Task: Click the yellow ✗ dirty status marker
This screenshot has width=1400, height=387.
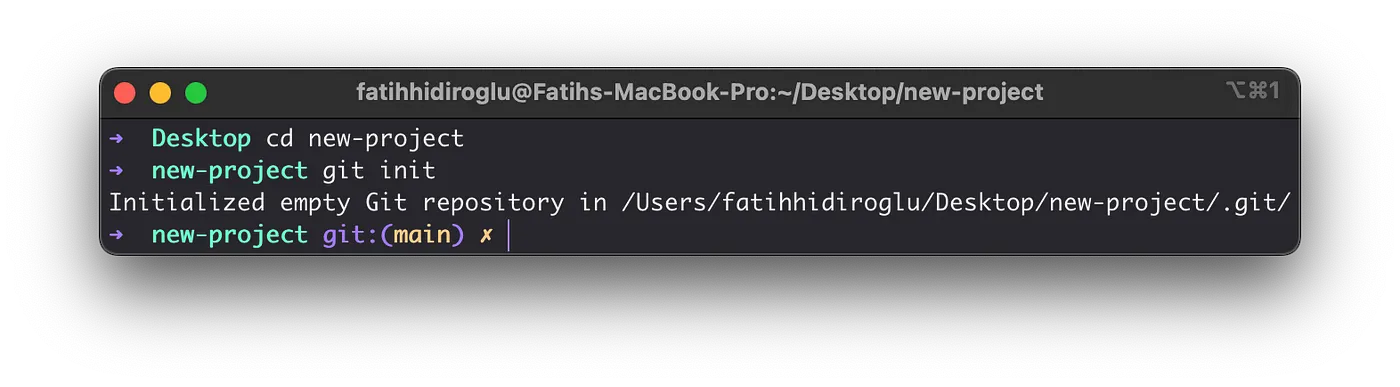Action: 487,236
